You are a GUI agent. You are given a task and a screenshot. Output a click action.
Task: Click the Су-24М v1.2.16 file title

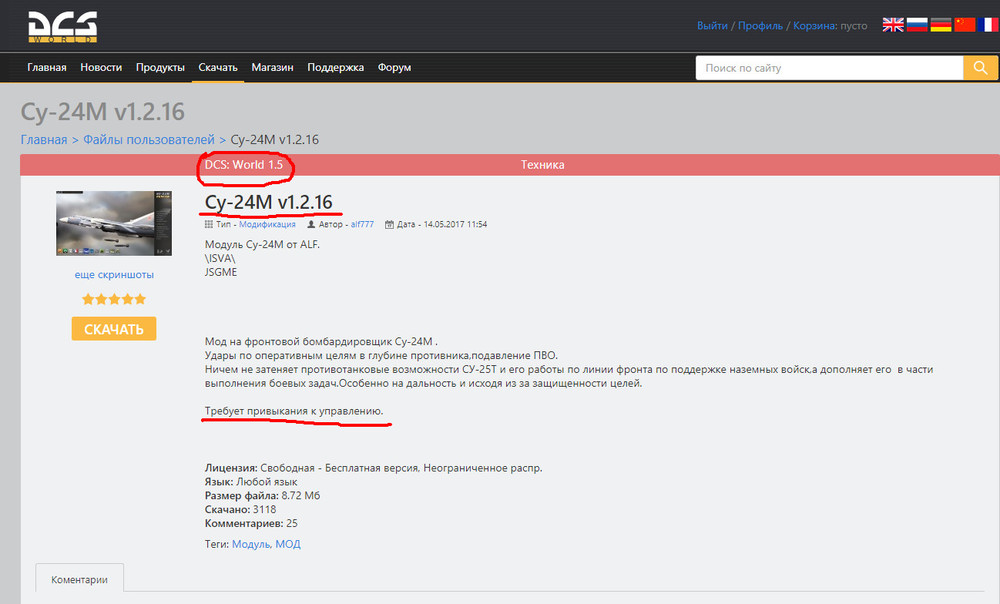[268, 202]
